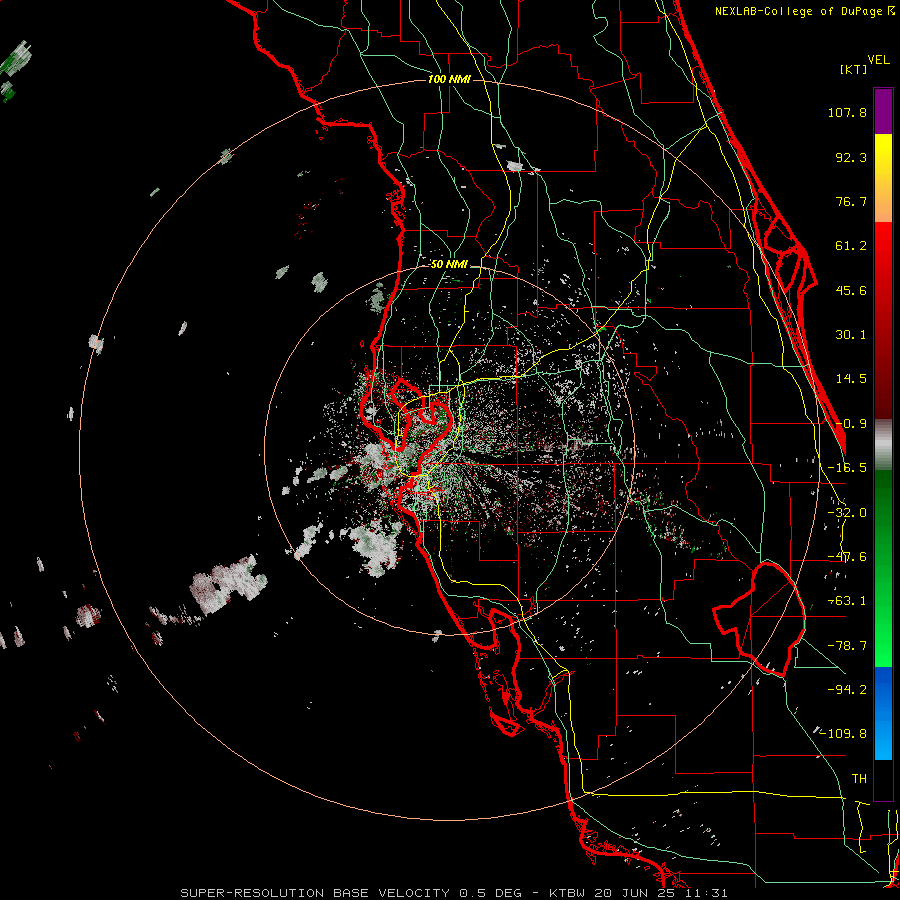Click the 50 NMI range ring label
This screenshot has width=900, height=900.
pyautogui.click(x=449, y=265)
